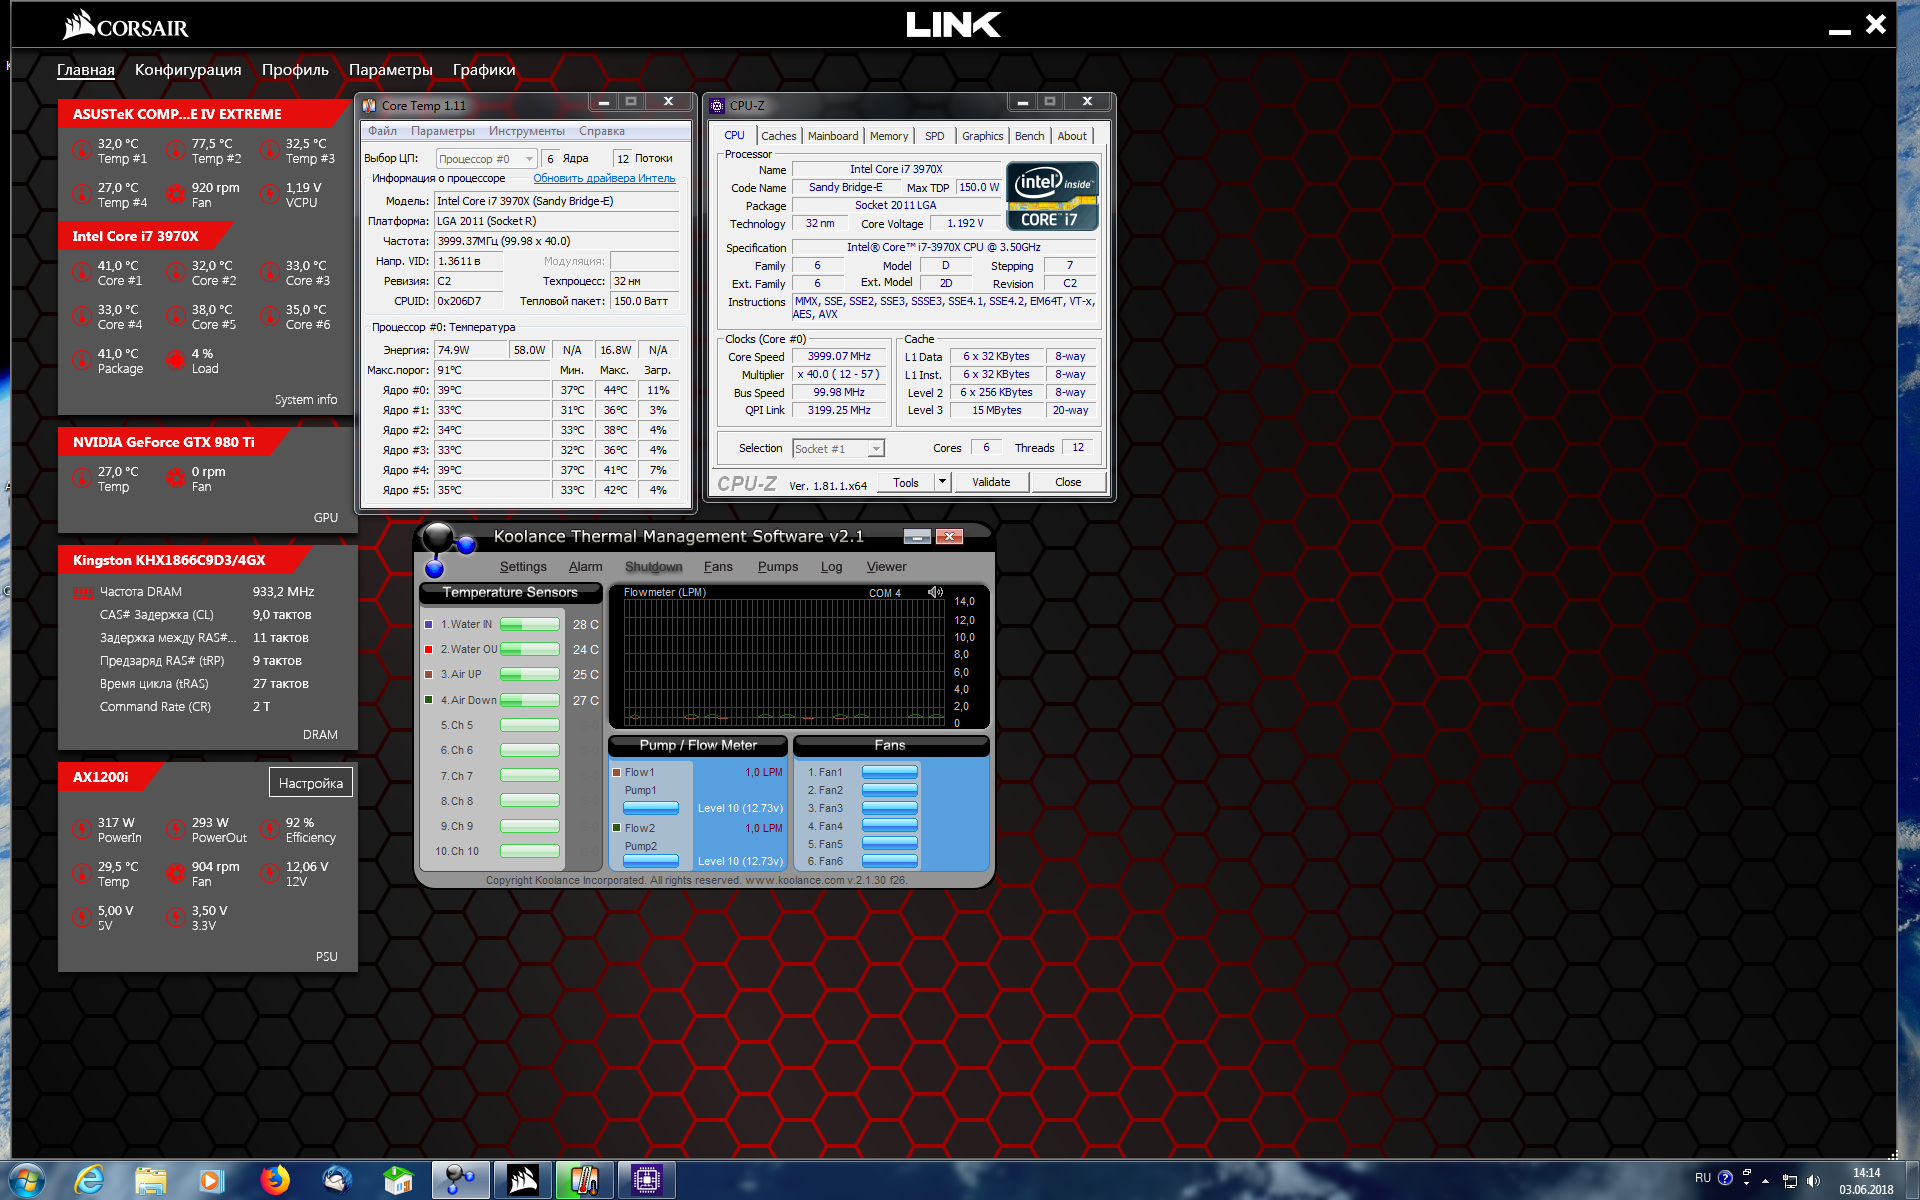Click the Intel driver update link

(x=603, y=178)
